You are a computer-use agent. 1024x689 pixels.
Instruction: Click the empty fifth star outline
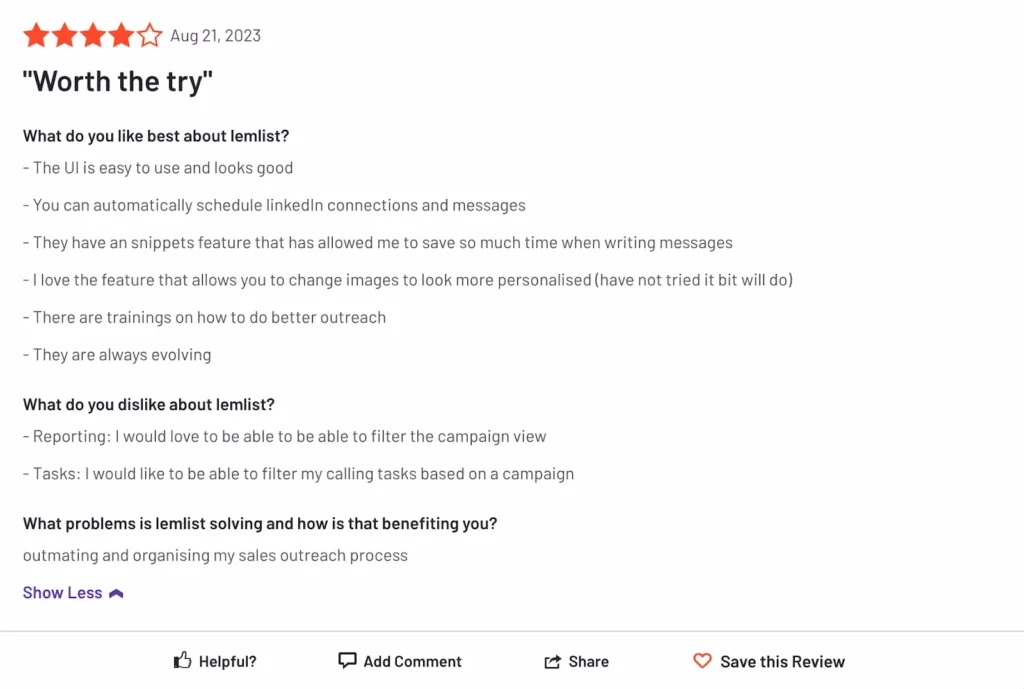point(148,35)
